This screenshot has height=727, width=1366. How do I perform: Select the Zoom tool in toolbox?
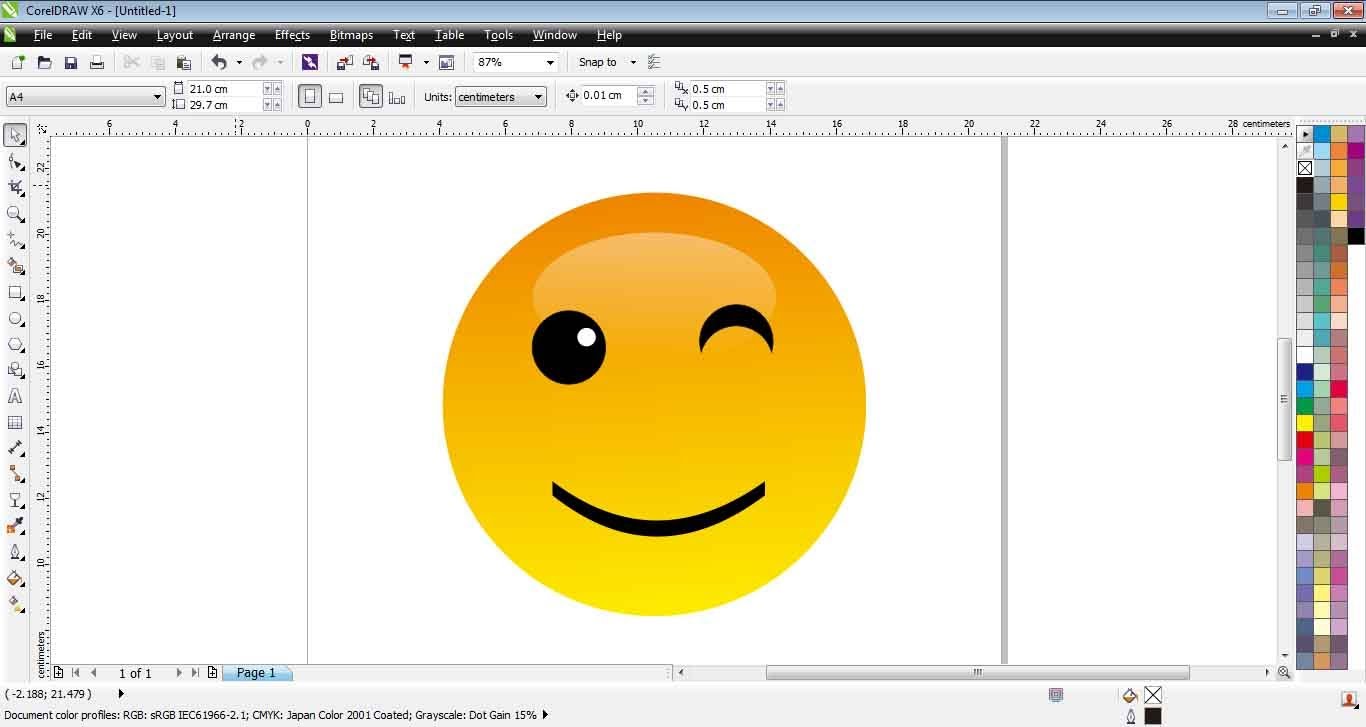click(x=15, y=214)
